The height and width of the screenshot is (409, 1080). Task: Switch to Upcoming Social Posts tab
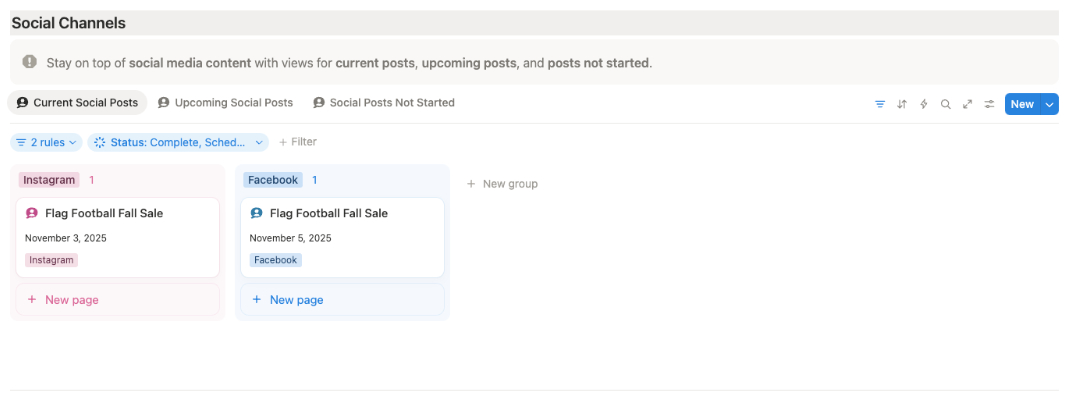click(x=225, y=103)
